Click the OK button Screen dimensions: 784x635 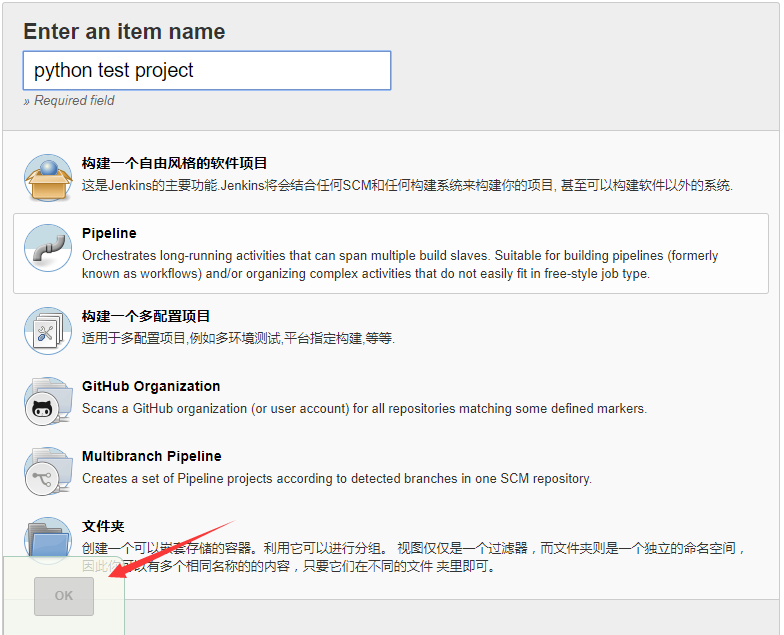click(64, 596)
